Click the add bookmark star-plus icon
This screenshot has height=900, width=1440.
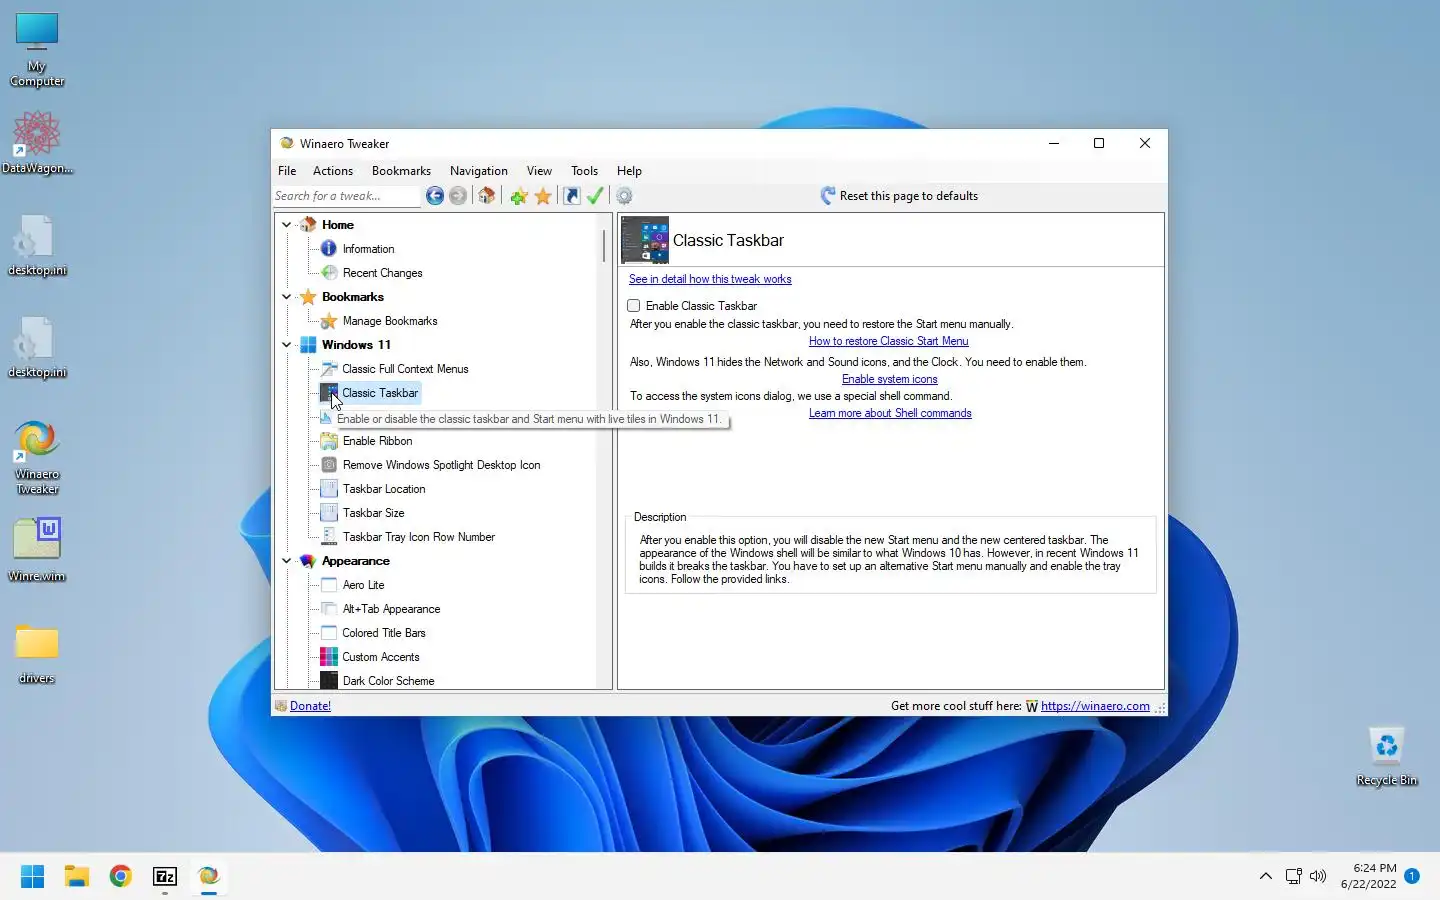518,196
